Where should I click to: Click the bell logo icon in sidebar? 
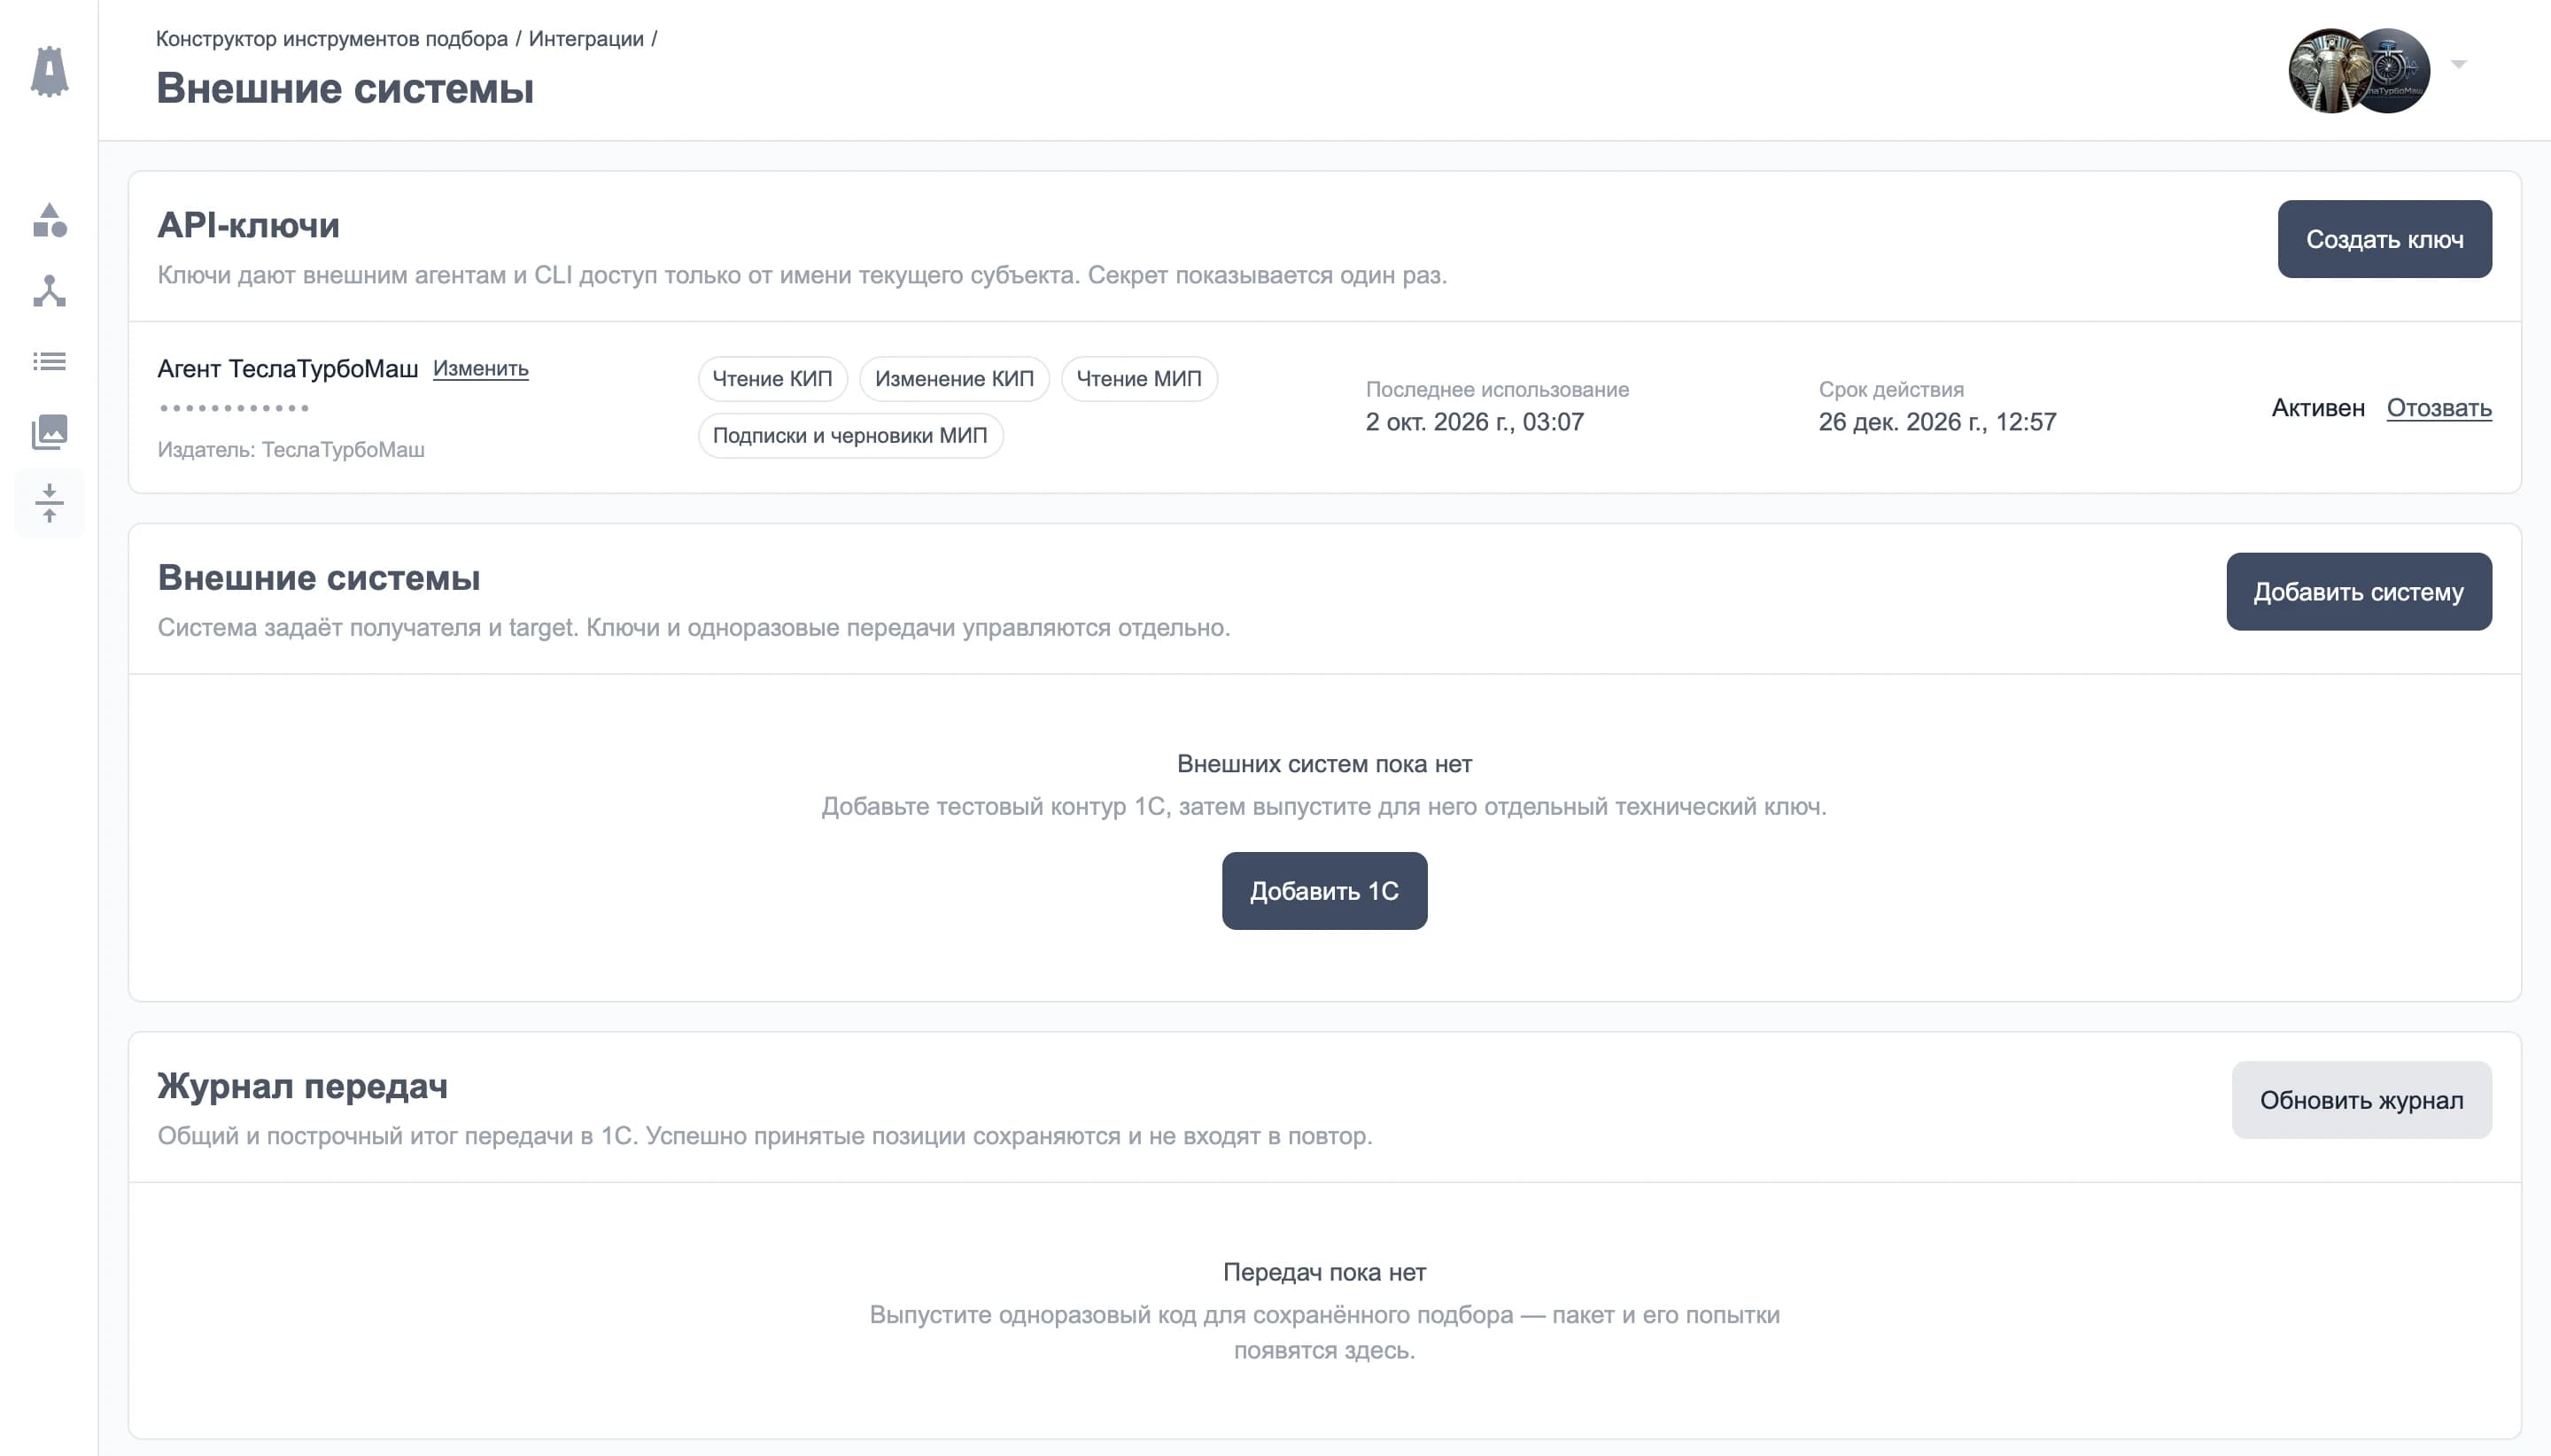pyautogui.click(x=49, y=71)
